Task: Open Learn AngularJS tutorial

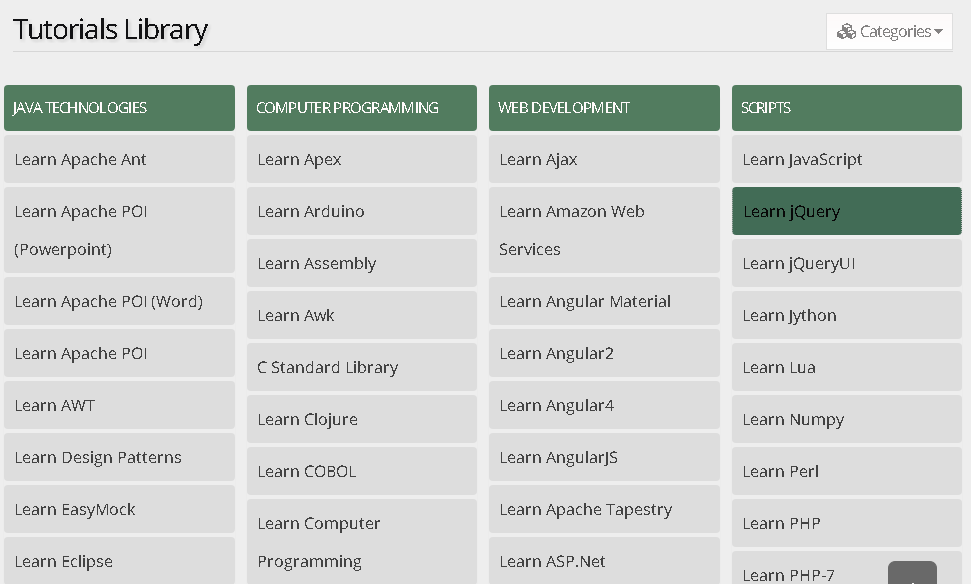Action: pyautogui.click(x=604, y=457)
